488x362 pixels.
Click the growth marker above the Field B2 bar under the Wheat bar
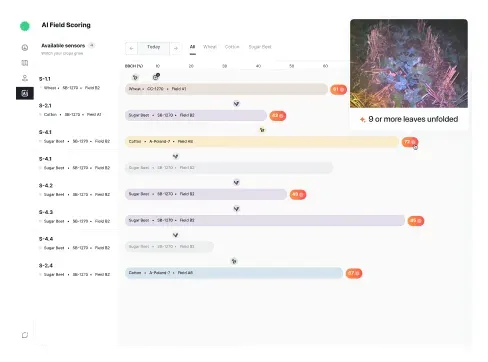[236, 104]
